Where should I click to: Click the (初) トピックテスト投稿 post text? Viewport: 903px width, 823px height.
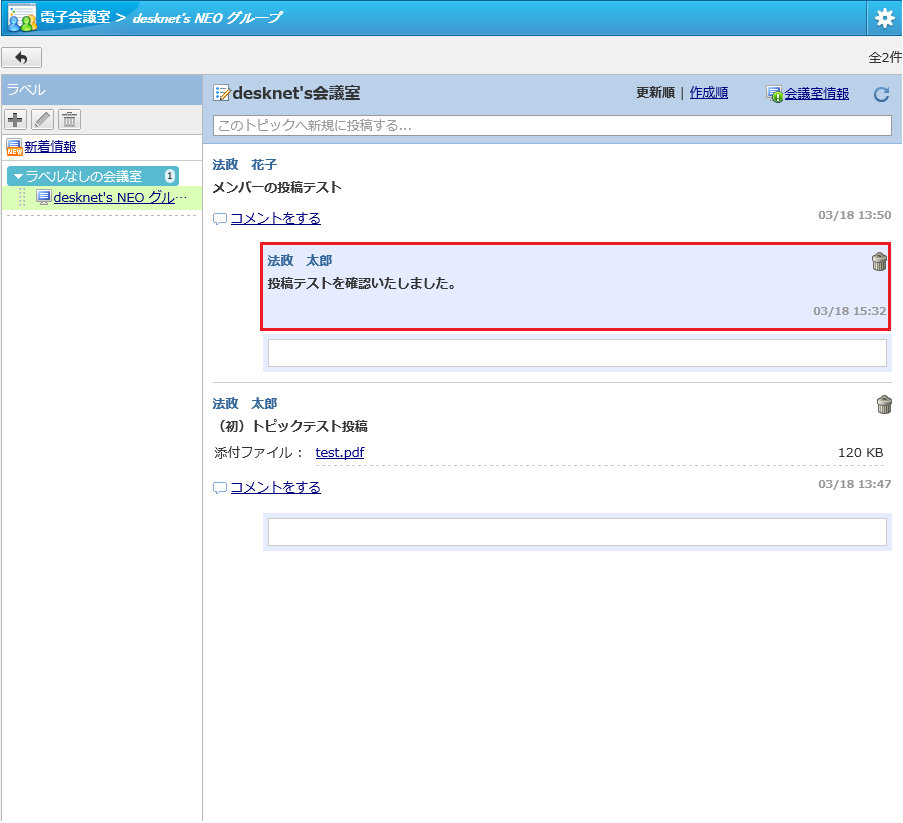point(290,426)
